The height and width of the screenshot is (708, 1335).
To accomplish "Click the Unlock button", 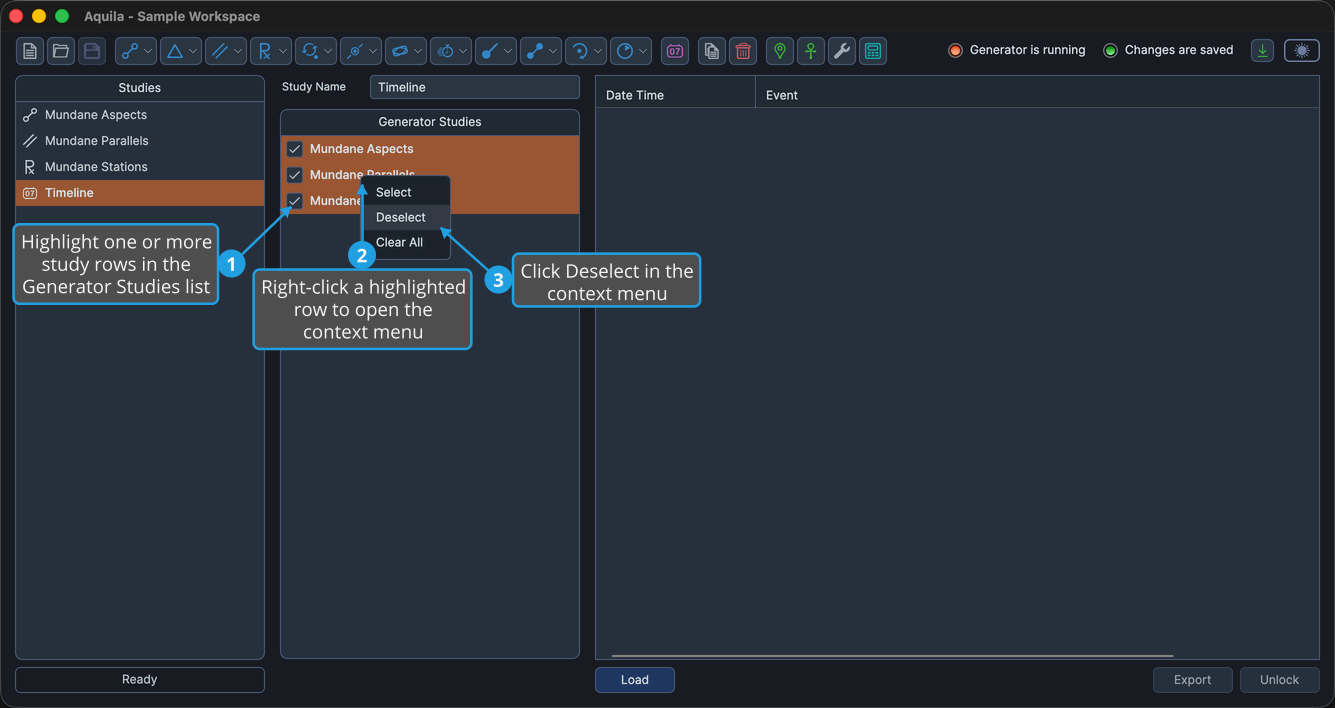I will pyautogui.click(x=1280, y=680).
